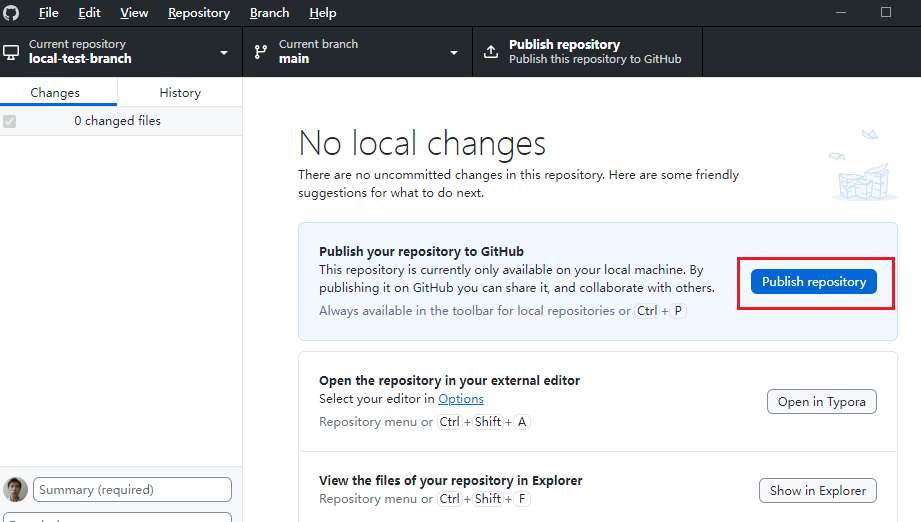Open the View menu
This screenshot has height=522, width=921.
pyautogui.click(x=134, y=12)
